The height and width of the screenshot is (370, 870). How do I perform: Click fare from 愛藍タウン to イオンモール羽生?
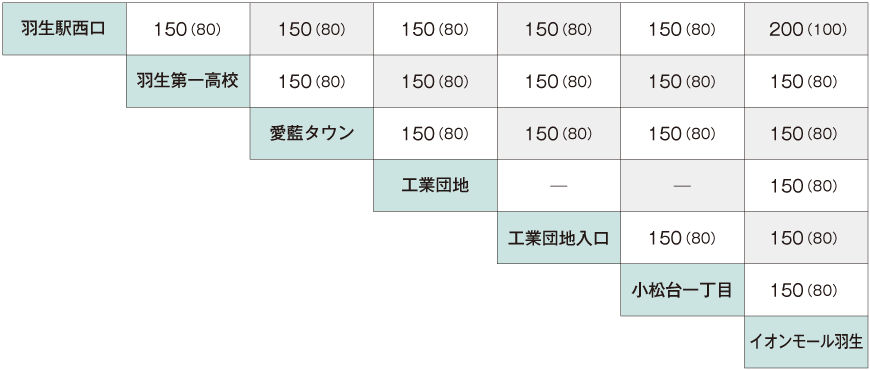[806, 134]
